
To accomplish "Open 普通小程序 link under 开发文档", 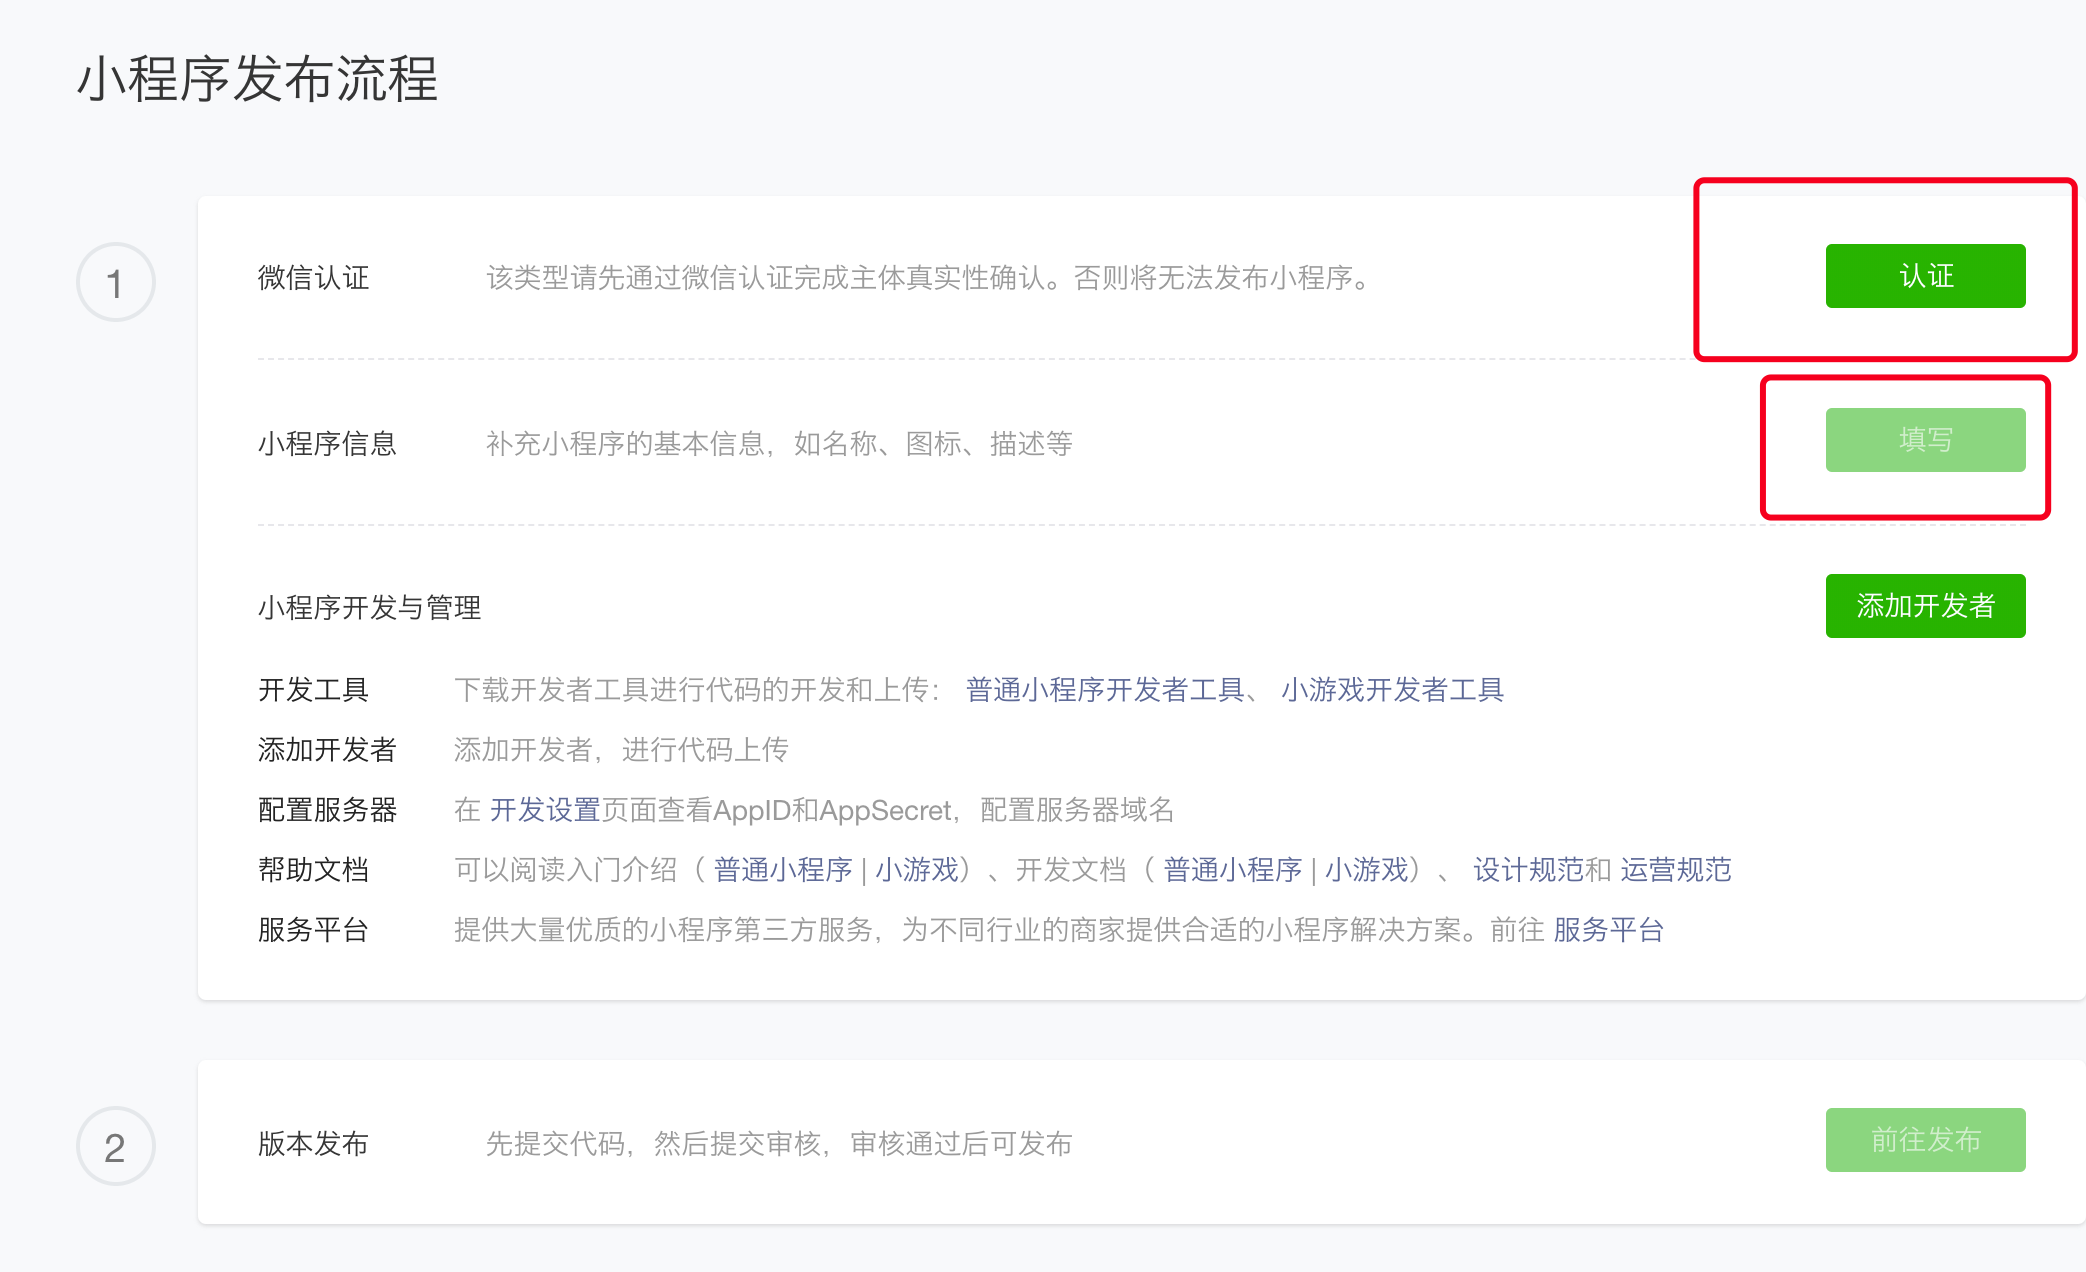I will [x=1232, y=870].
